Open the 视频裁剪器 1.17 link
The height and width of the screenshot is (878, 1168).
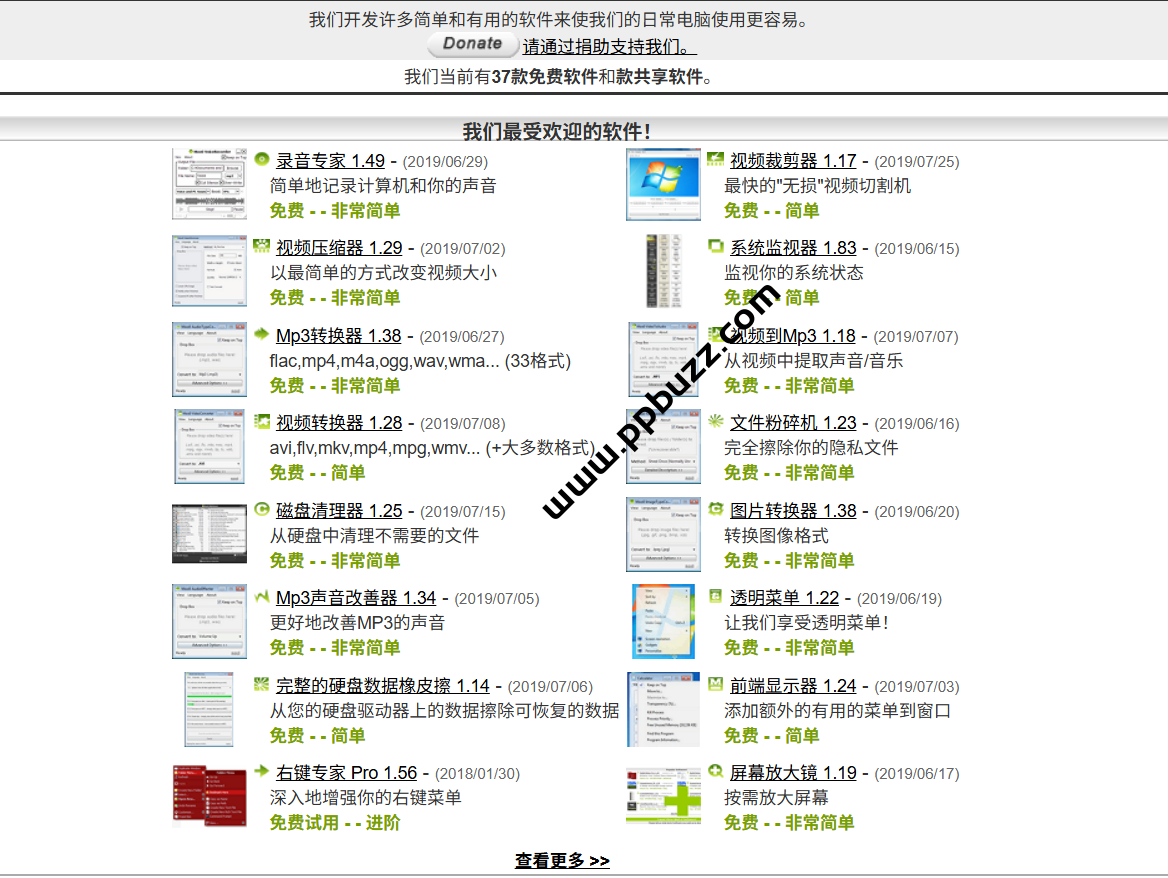click(793, 161)
